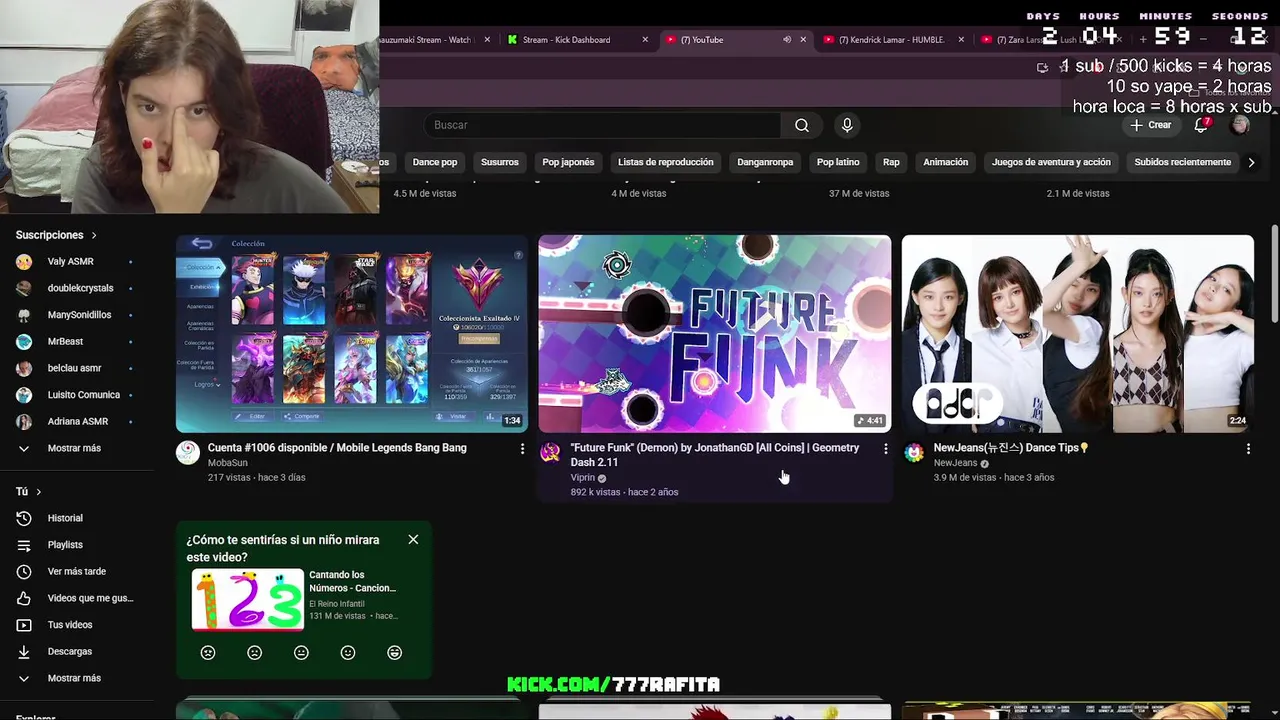
Task: Open the notifications bell
Action: pos(1201,125)
